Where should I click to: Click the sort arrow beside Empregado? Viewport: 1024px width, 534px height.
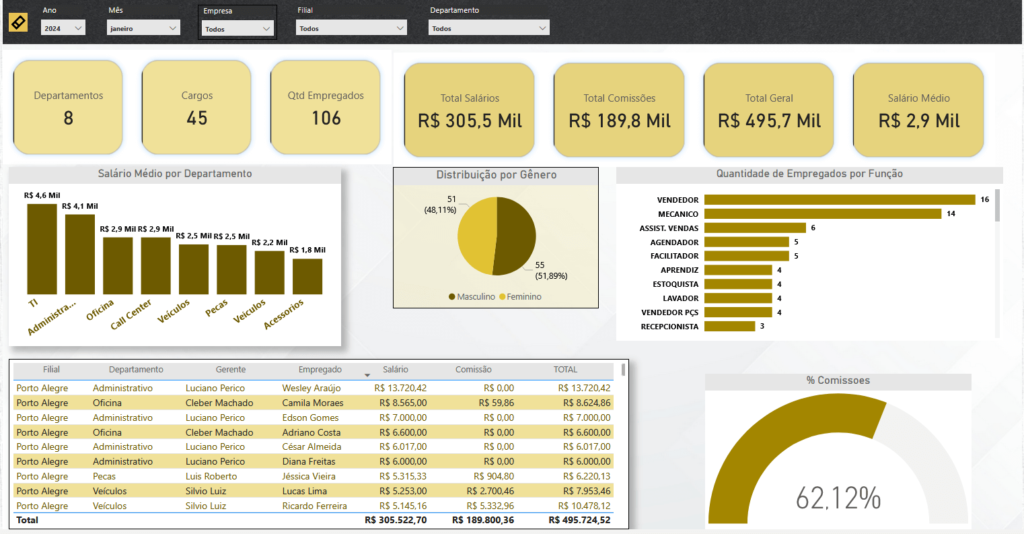point(367,375)
